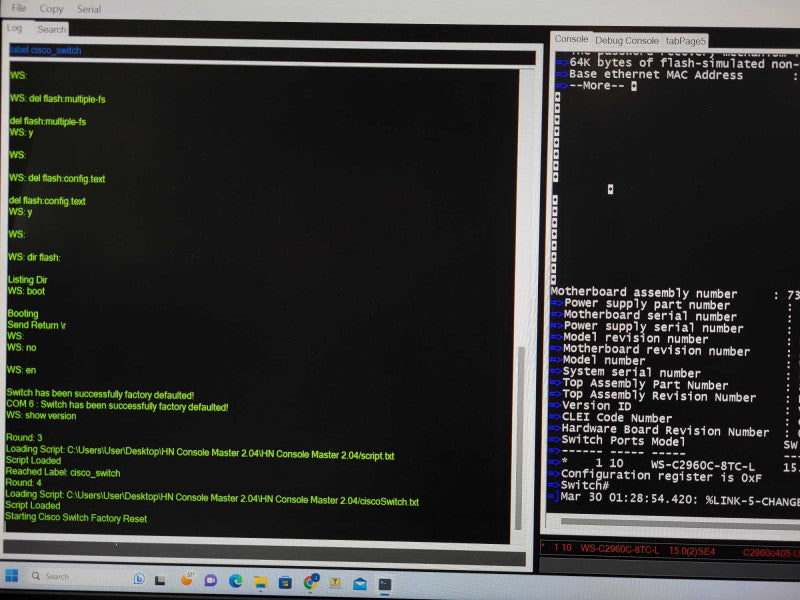Click 'Base ethernet MAC Address' console line
Screen dimensions: 800x600
tap(656, 74)
